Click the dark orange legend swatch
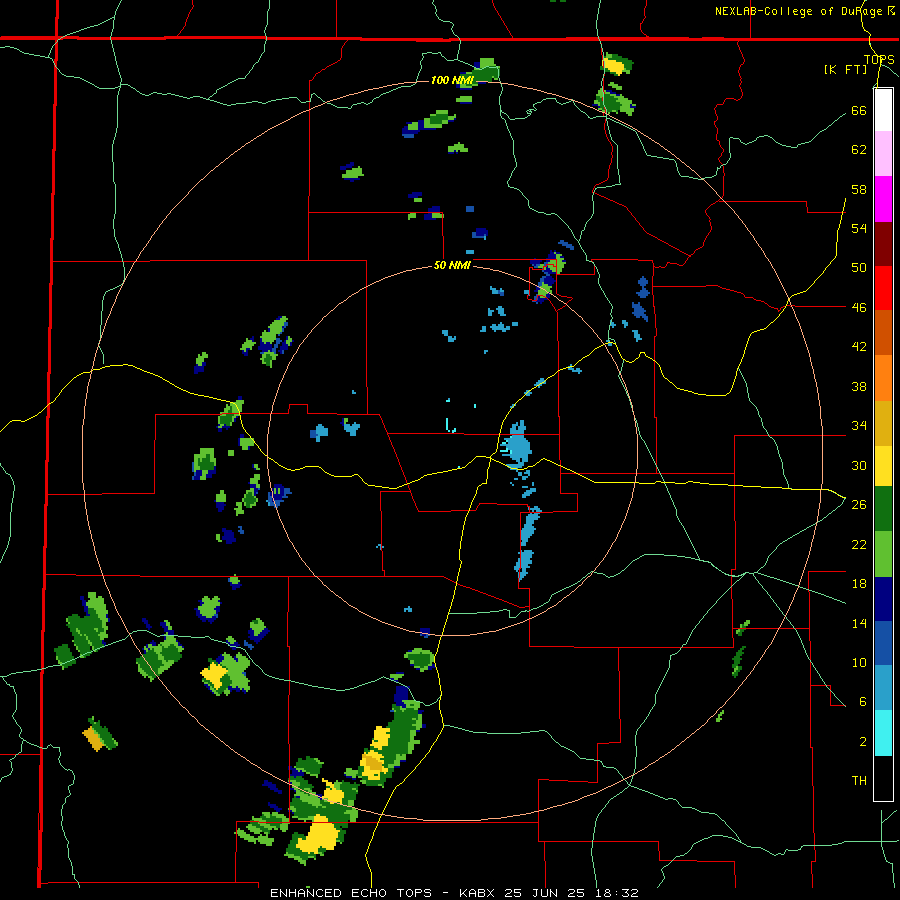 pyautogui.click(x=883, y=332)
